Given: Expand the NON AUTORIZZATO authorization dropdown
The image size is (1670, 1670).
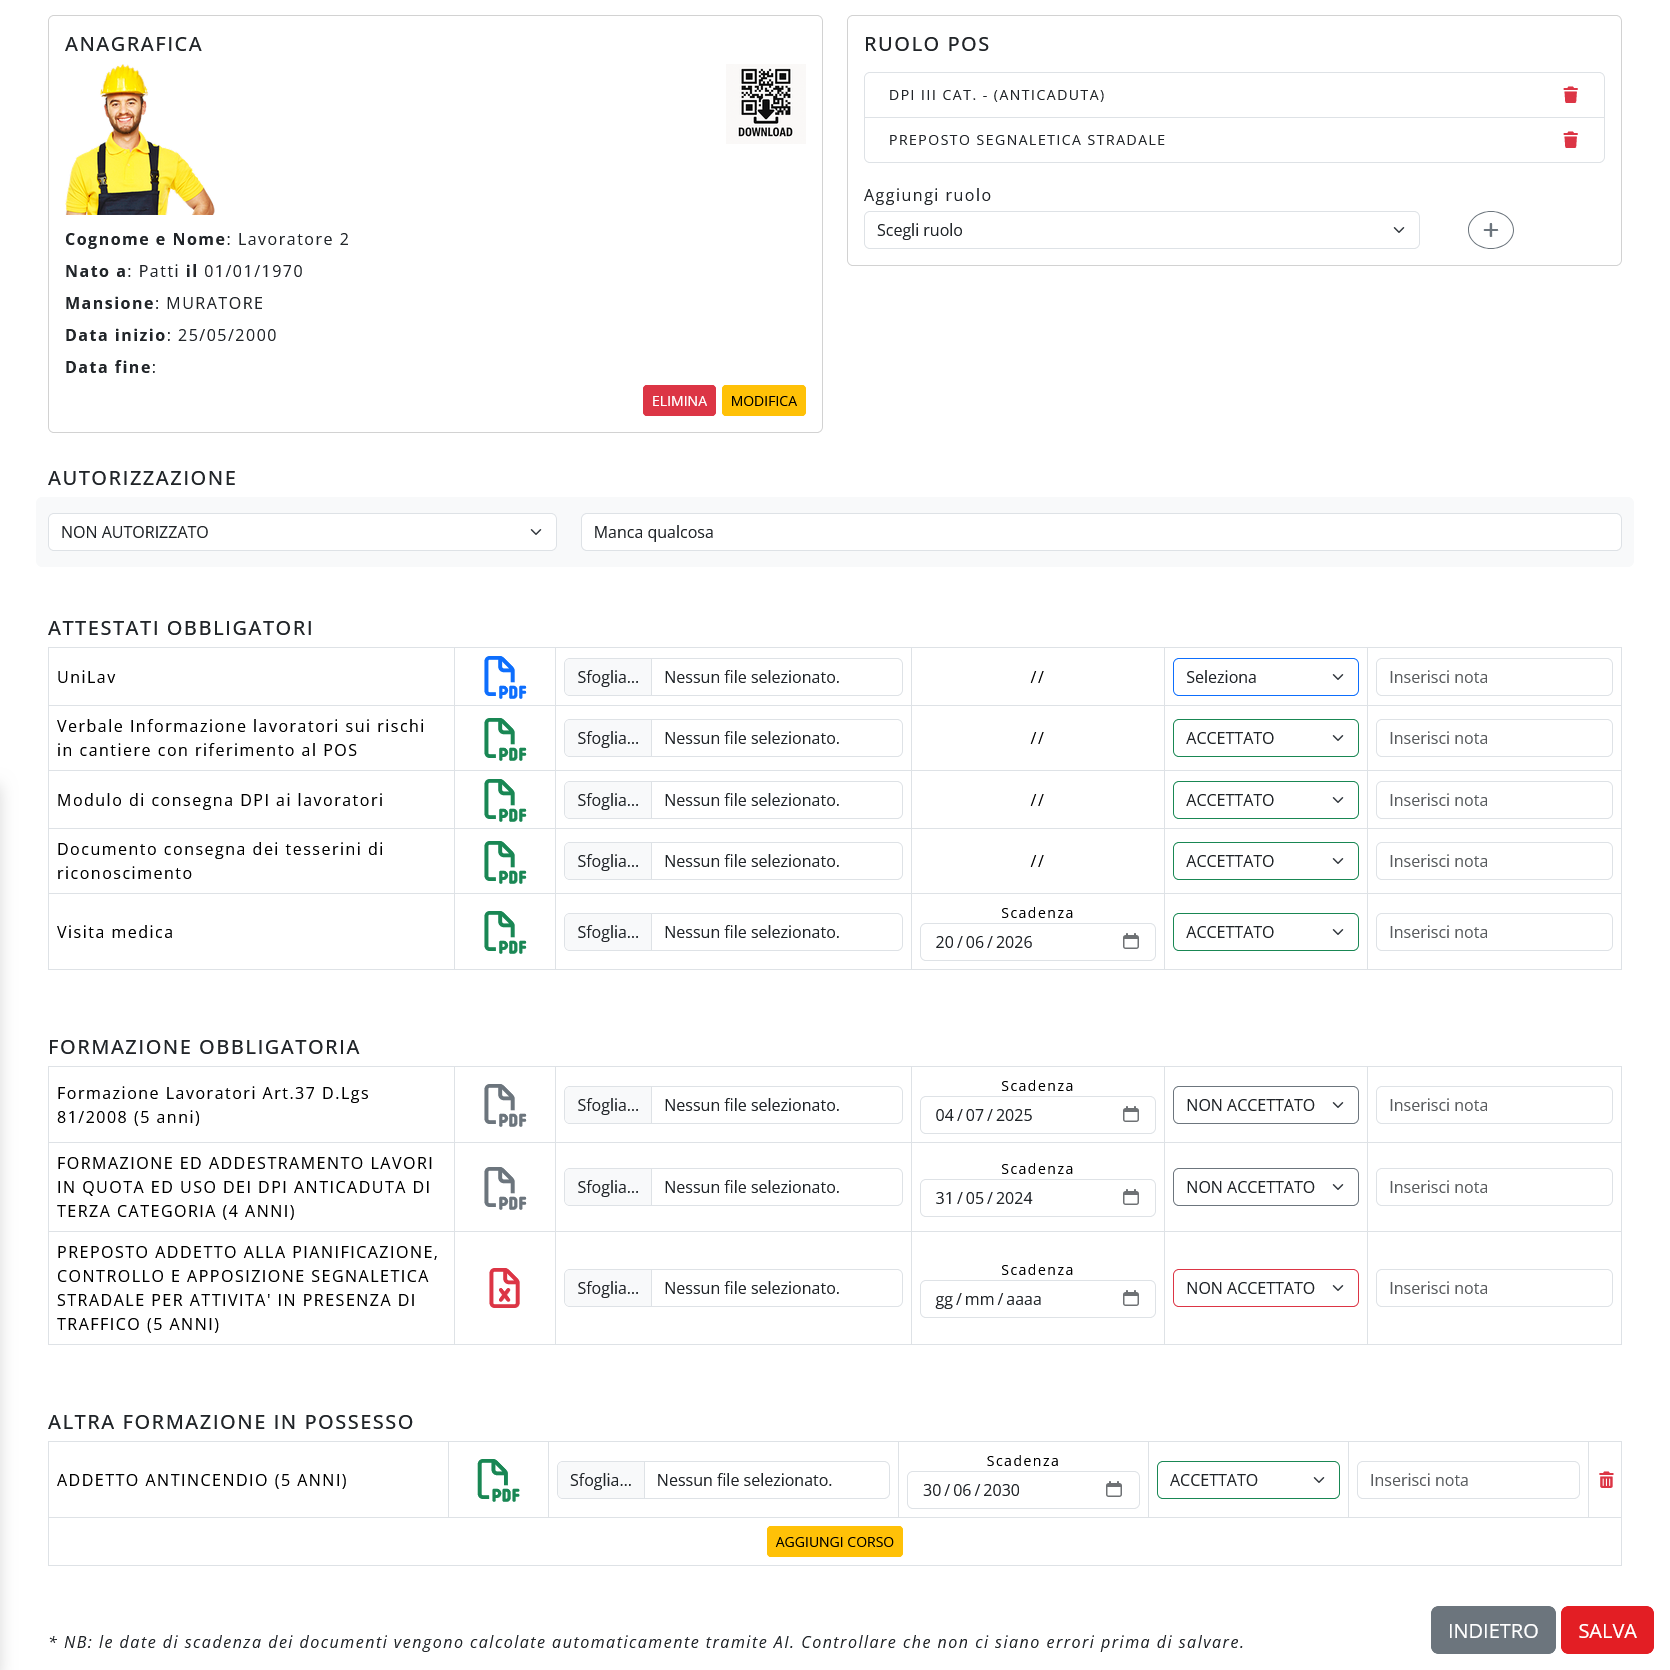Looking at the screenshot, I should tap(302, 532).
